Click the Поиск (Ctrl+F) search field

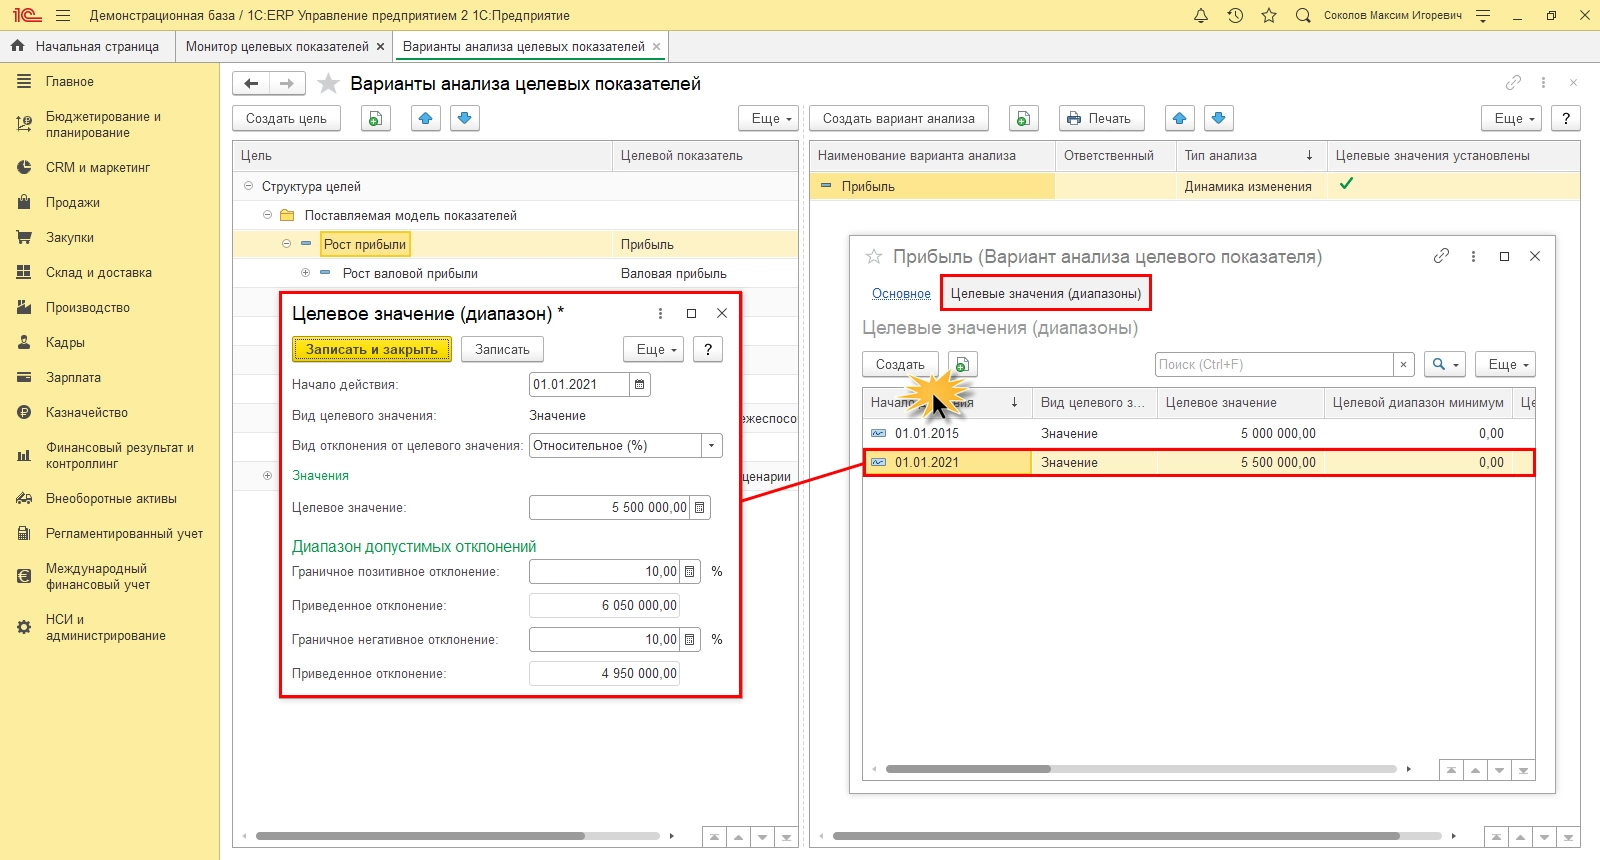[1273, 365]
